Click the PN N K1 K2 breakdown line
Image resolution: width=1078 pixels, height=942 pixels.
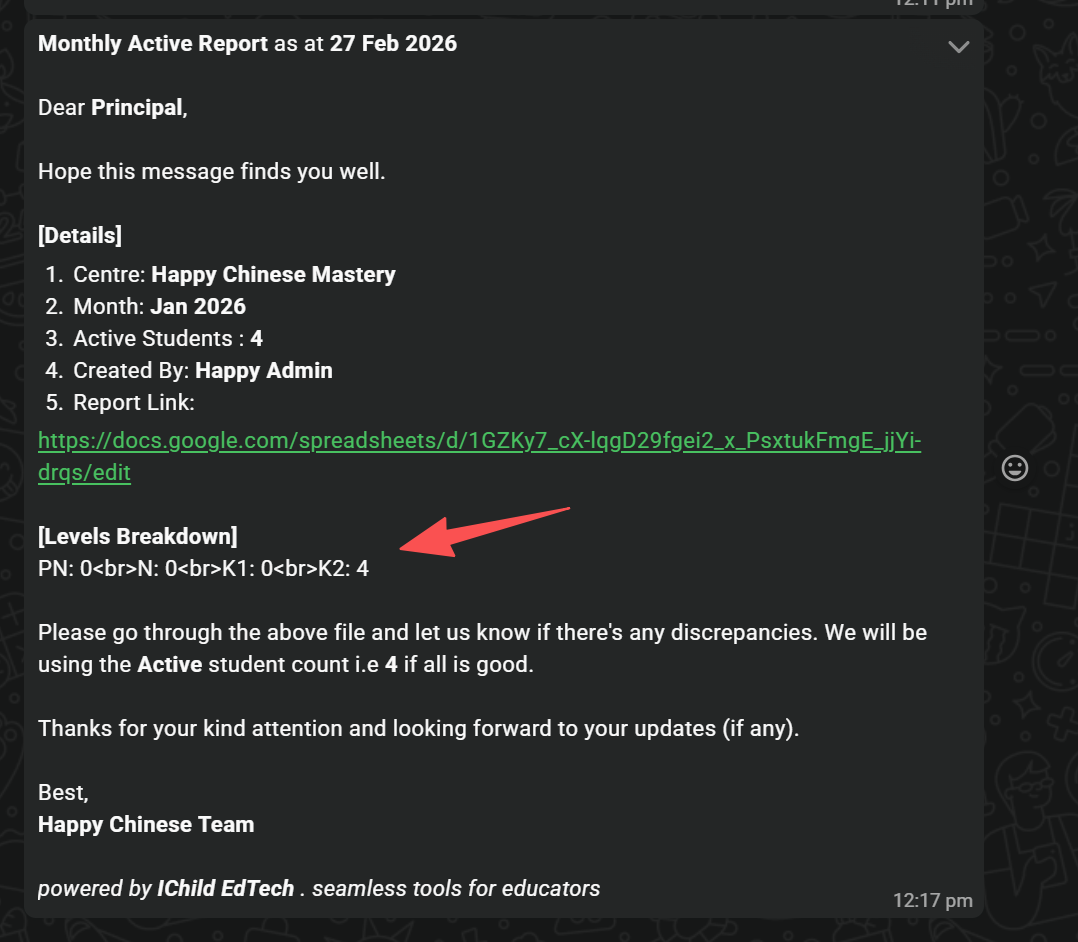[203, 568]
